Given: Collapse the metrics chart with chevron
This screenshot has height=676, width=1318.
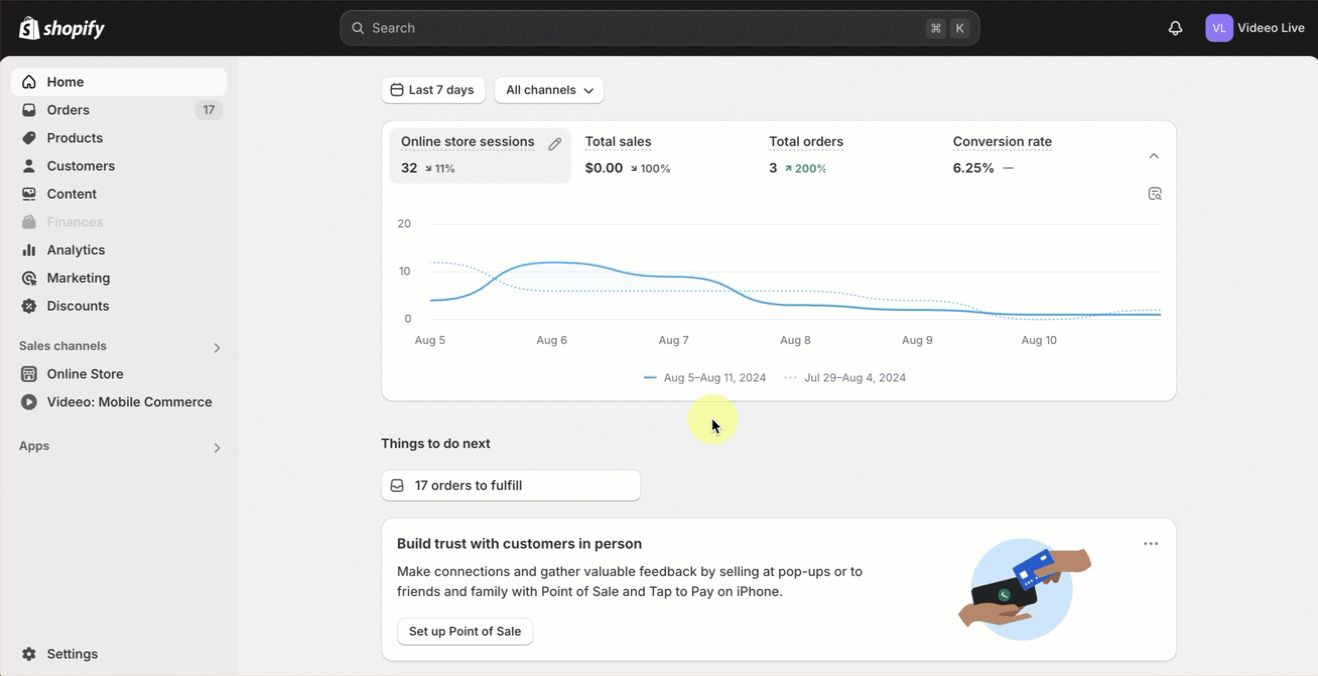Looking at the screenshot, I should [x=1153, y=156].
